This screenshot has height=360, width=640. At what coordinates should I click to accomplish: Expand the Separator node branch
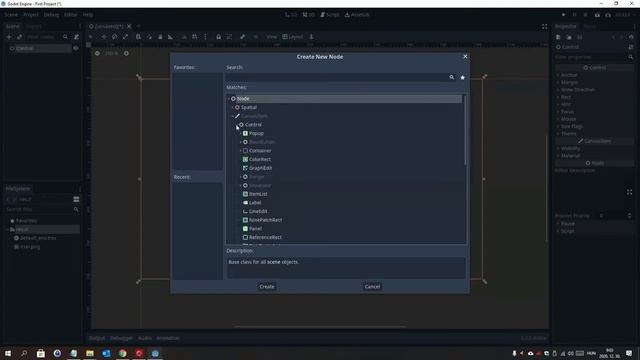241,185
